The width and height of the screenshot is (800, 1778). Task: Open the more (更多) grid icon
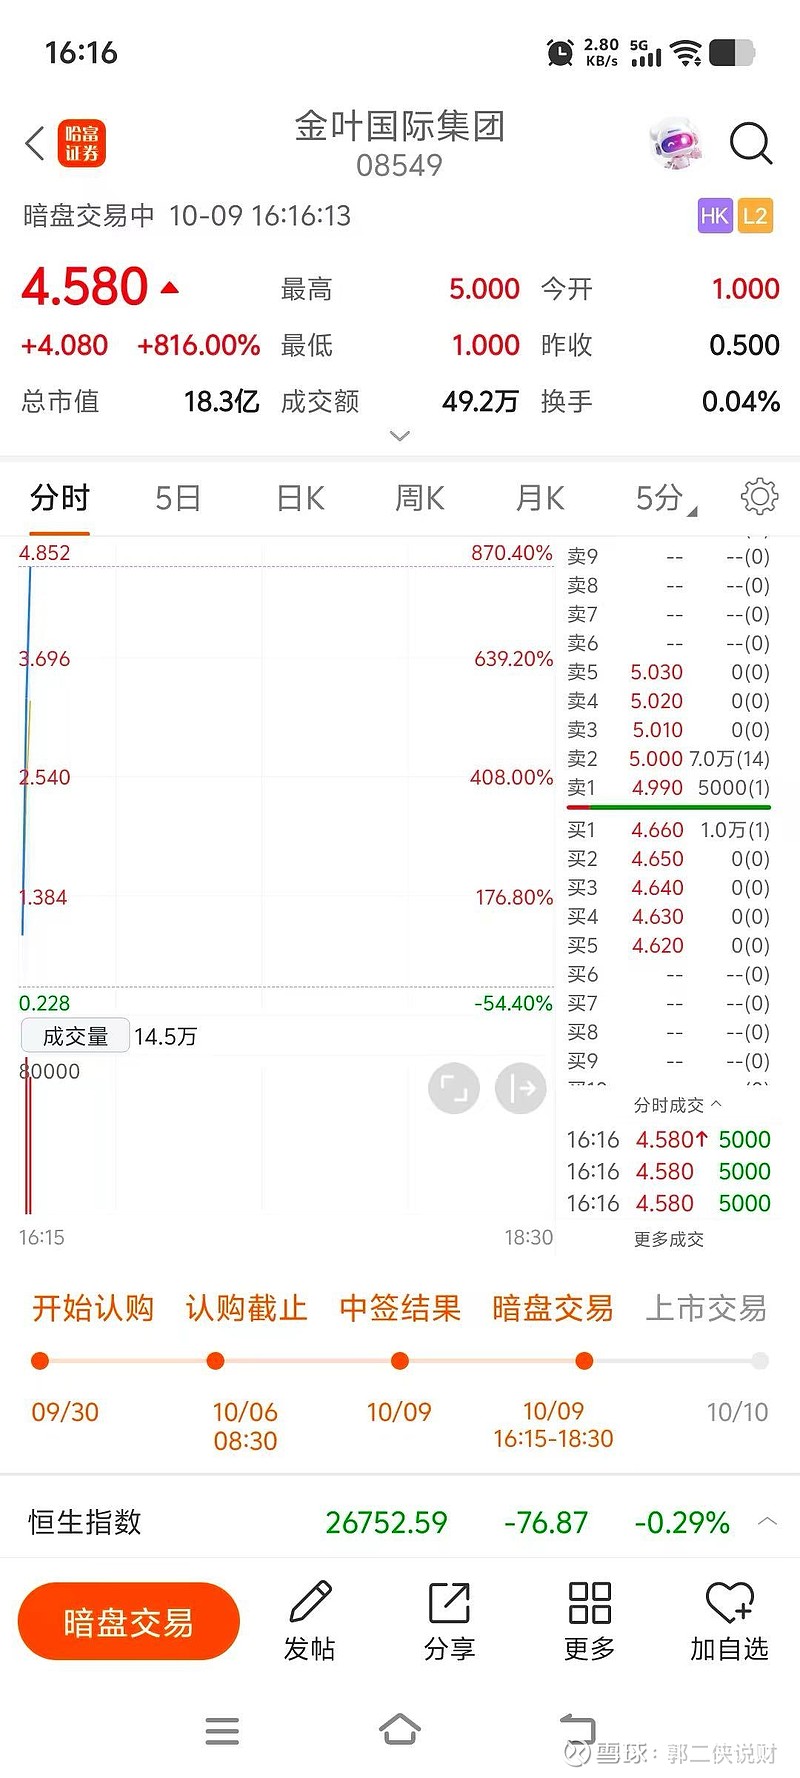tap(589, 1603)
